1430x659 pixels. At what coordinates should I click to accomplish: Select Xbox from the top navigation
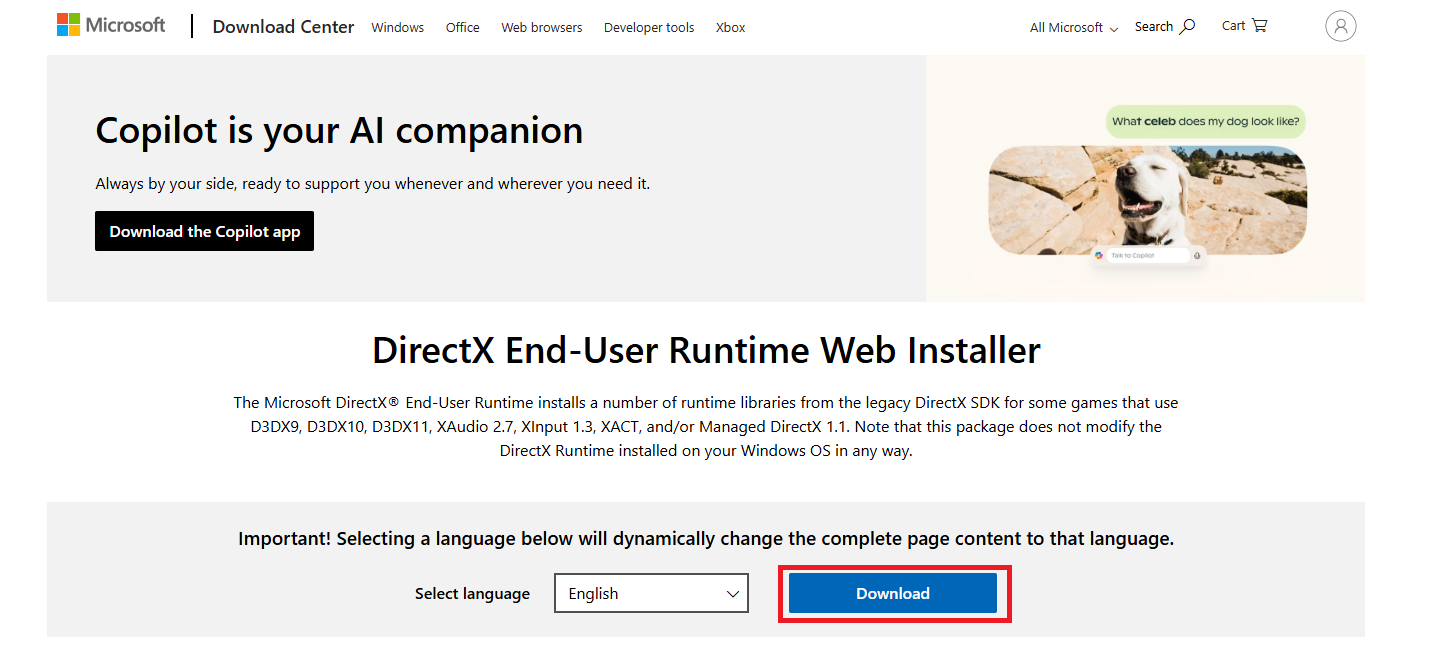(730, 27)
